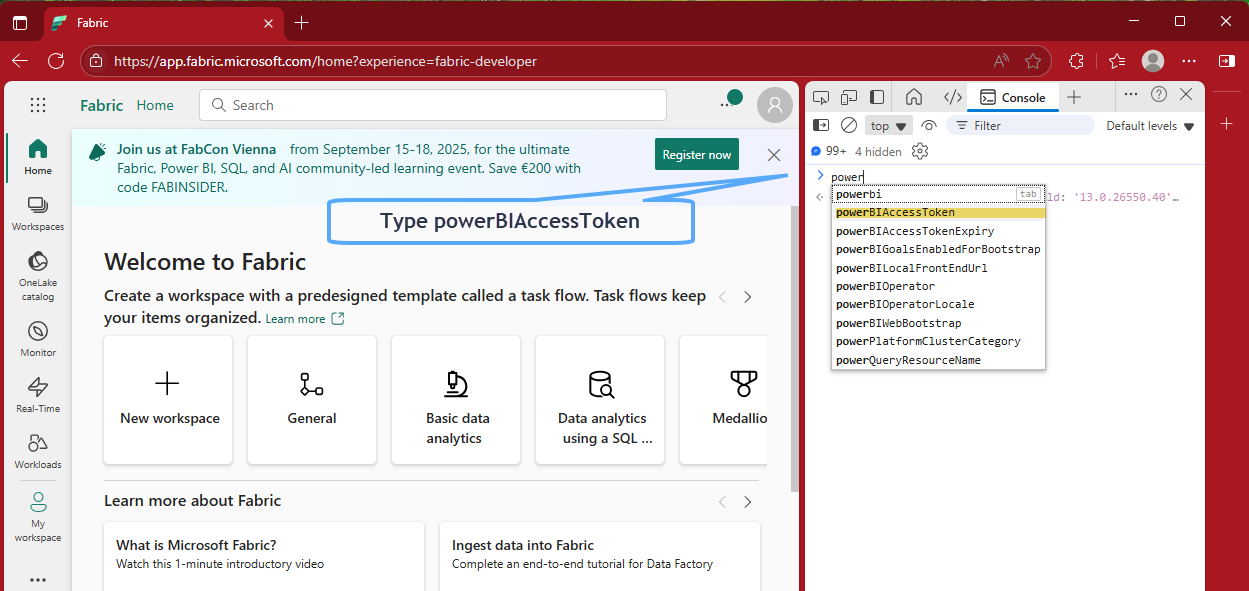The width and height of the screenshot is (1249, 591).
Task: Go back with browser back arrow
Action: tap(20, 61)
